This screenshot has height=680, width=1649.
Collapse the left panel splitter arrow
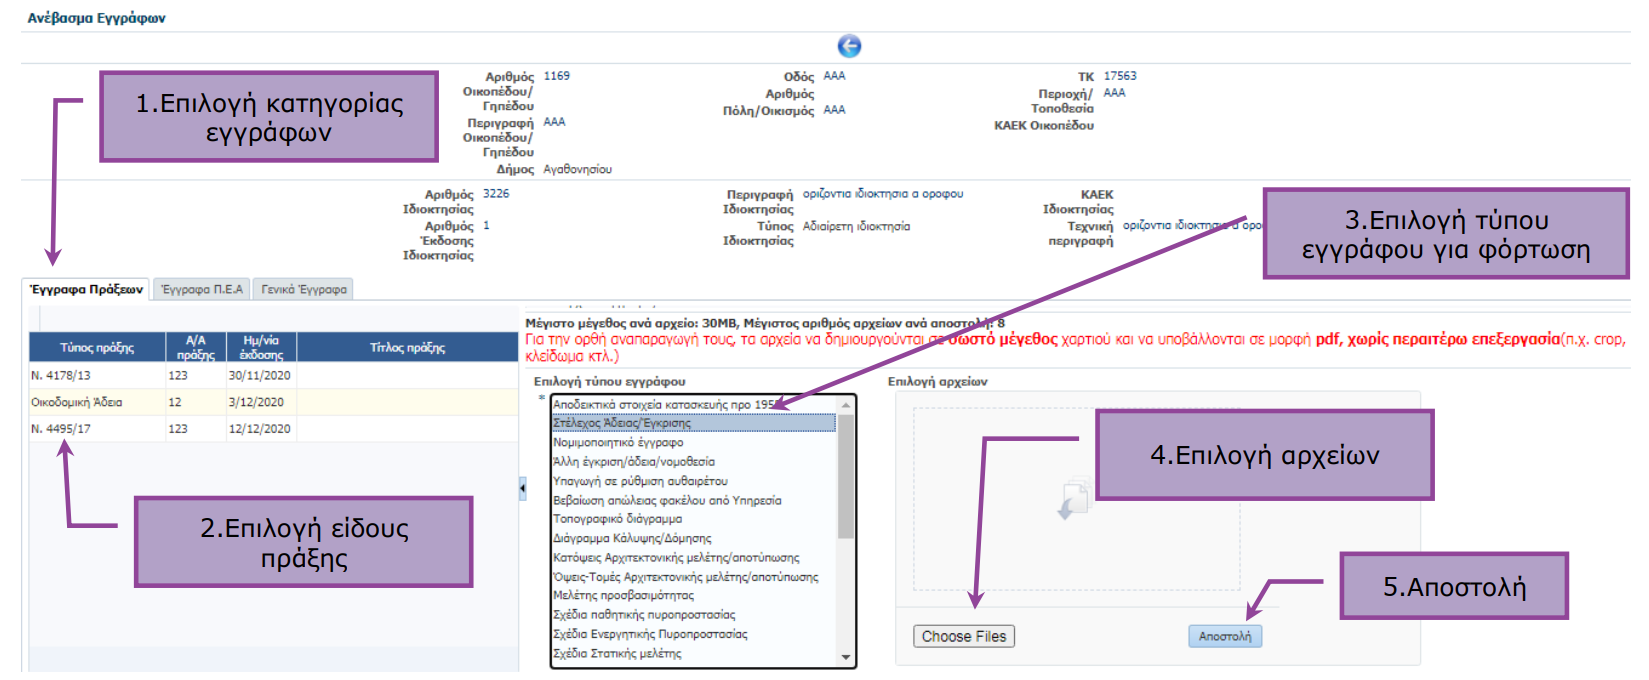522,488
